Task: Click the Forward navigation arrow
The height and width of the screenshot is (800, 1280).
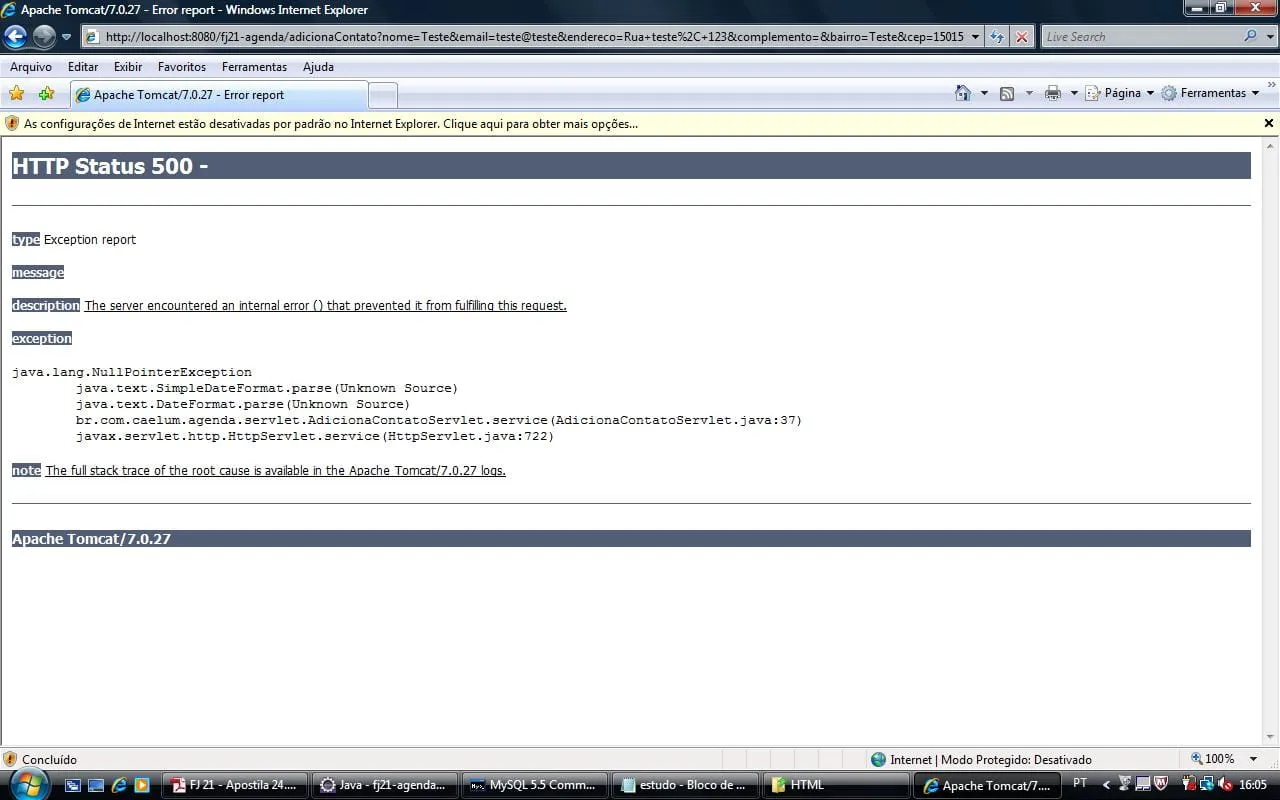Action: click(x=44, y=37)
